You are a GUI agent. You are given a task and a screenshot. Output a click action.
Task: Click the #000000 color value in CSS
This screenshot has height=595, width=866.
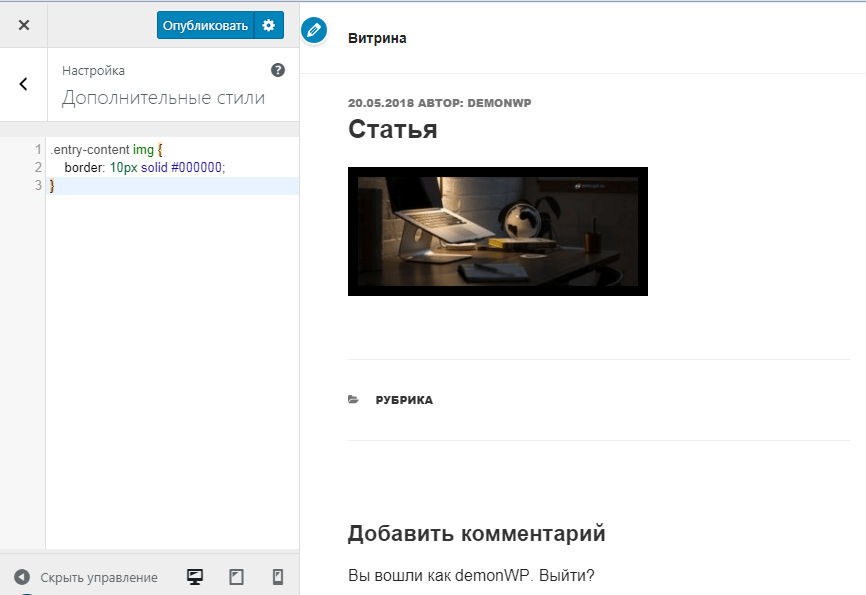point(197,167)
